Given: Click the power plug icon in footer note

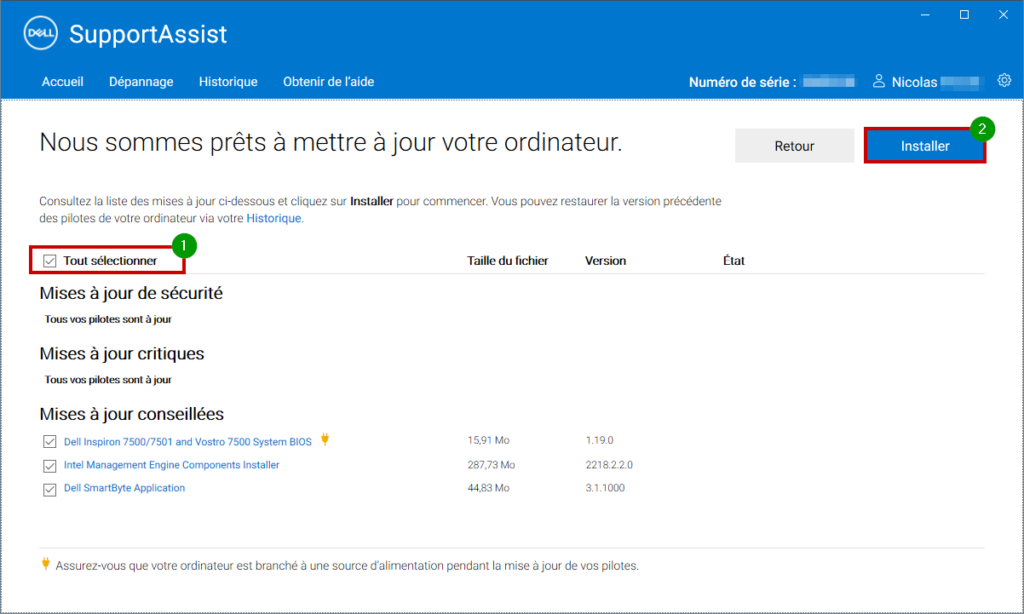Looking at the screenshot, I should coord(45,564).
